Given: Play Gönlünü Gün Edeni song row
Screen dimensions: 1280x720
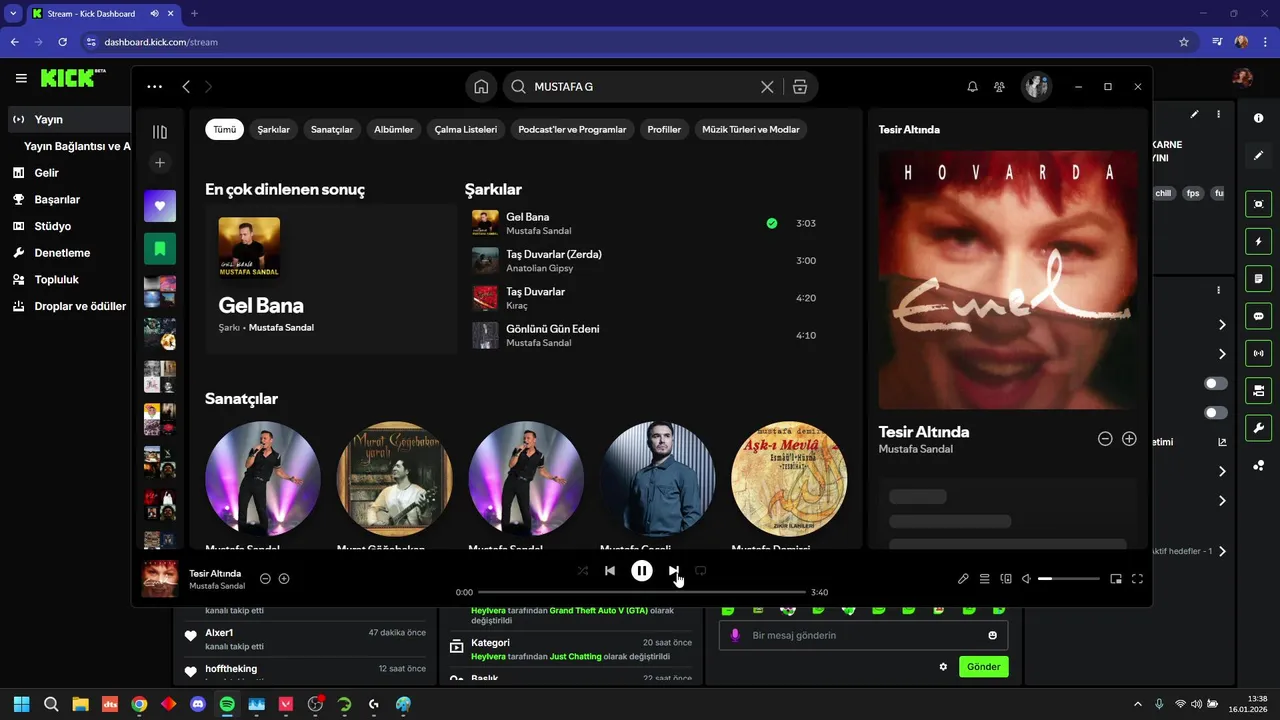Looking at the screenshot, I should pos(646,335).
